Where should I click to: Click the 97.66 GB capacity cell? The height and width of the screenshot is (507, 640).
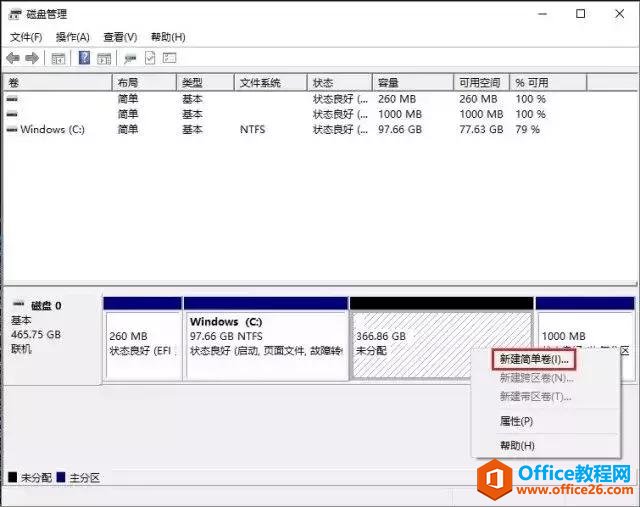(x=400, y=129)
